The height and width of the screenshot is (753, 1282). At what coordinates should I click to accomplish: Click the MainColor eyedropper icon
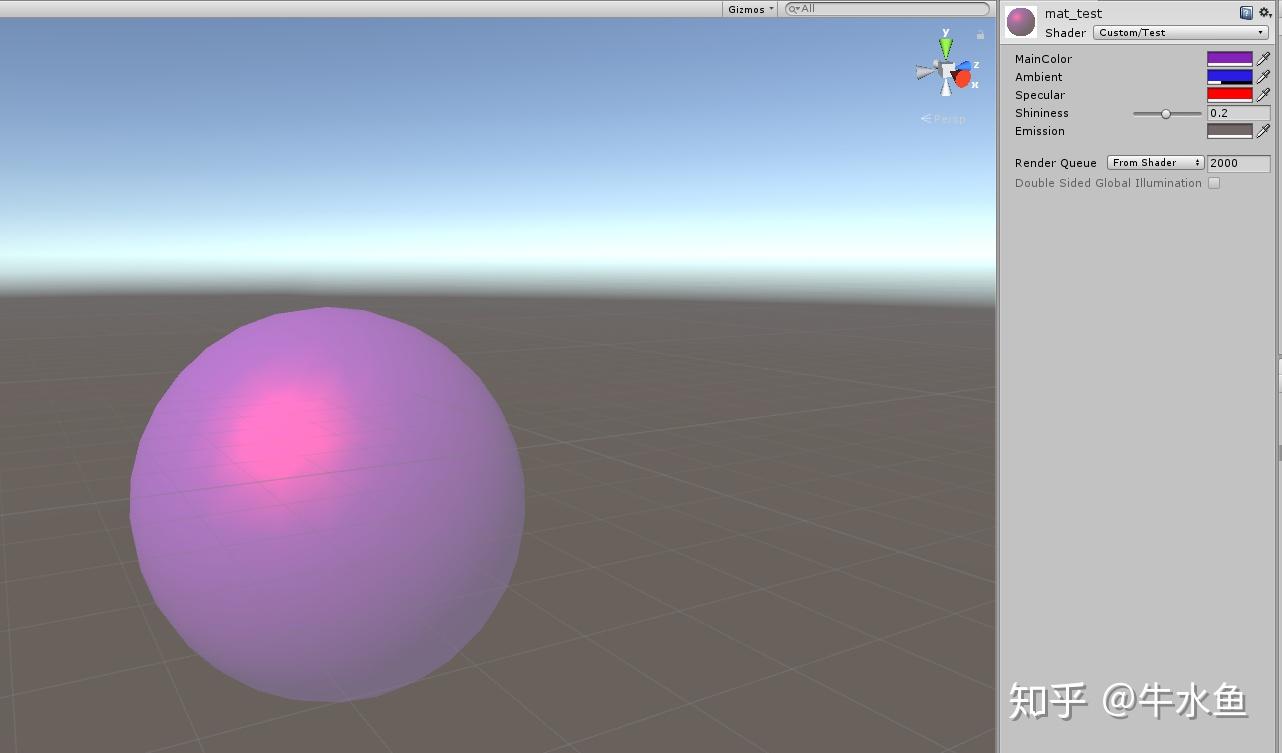(1264, 58)
